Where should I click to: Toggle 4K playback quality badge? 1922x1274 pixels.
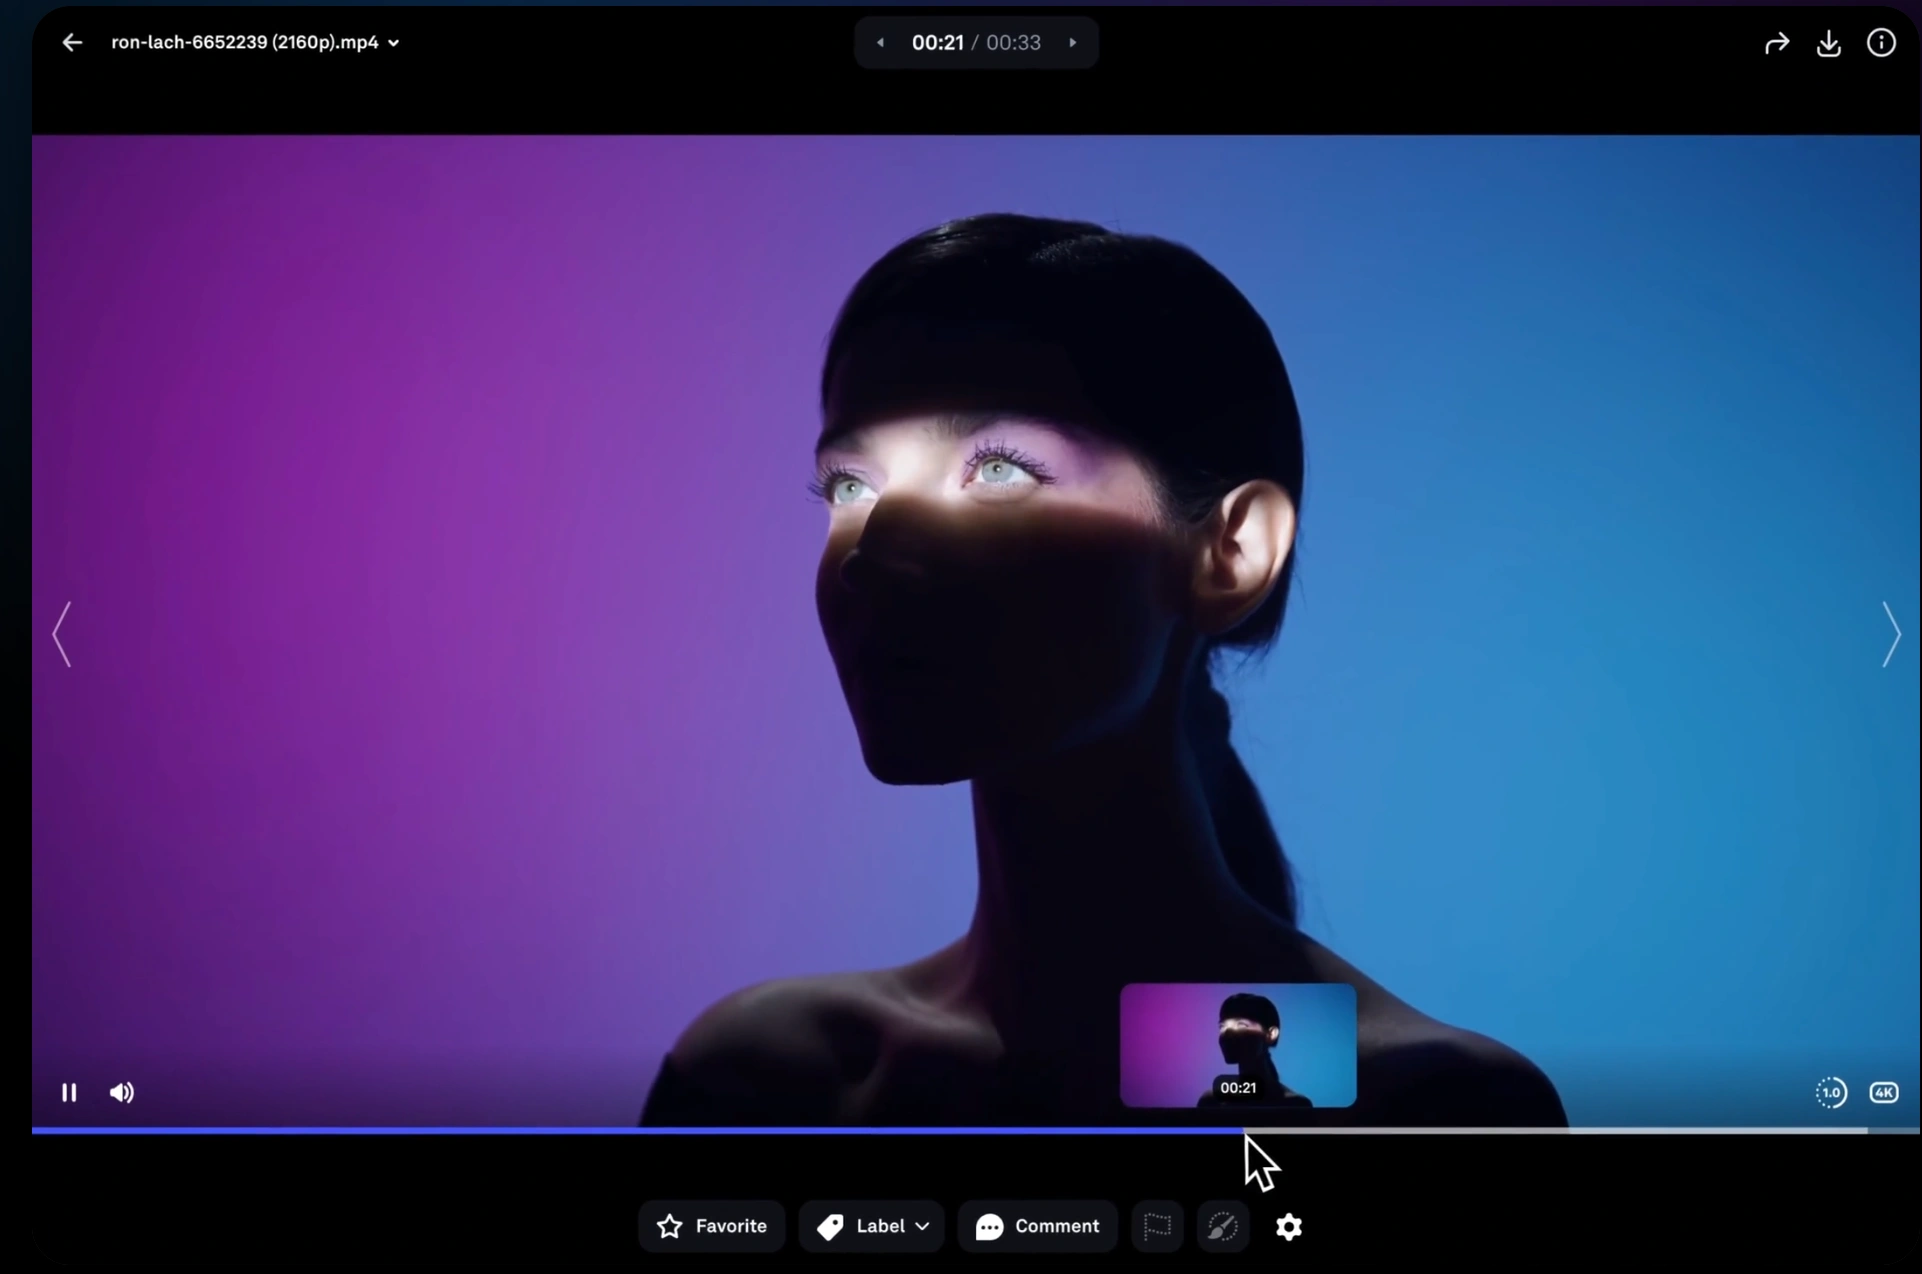1884,1093
